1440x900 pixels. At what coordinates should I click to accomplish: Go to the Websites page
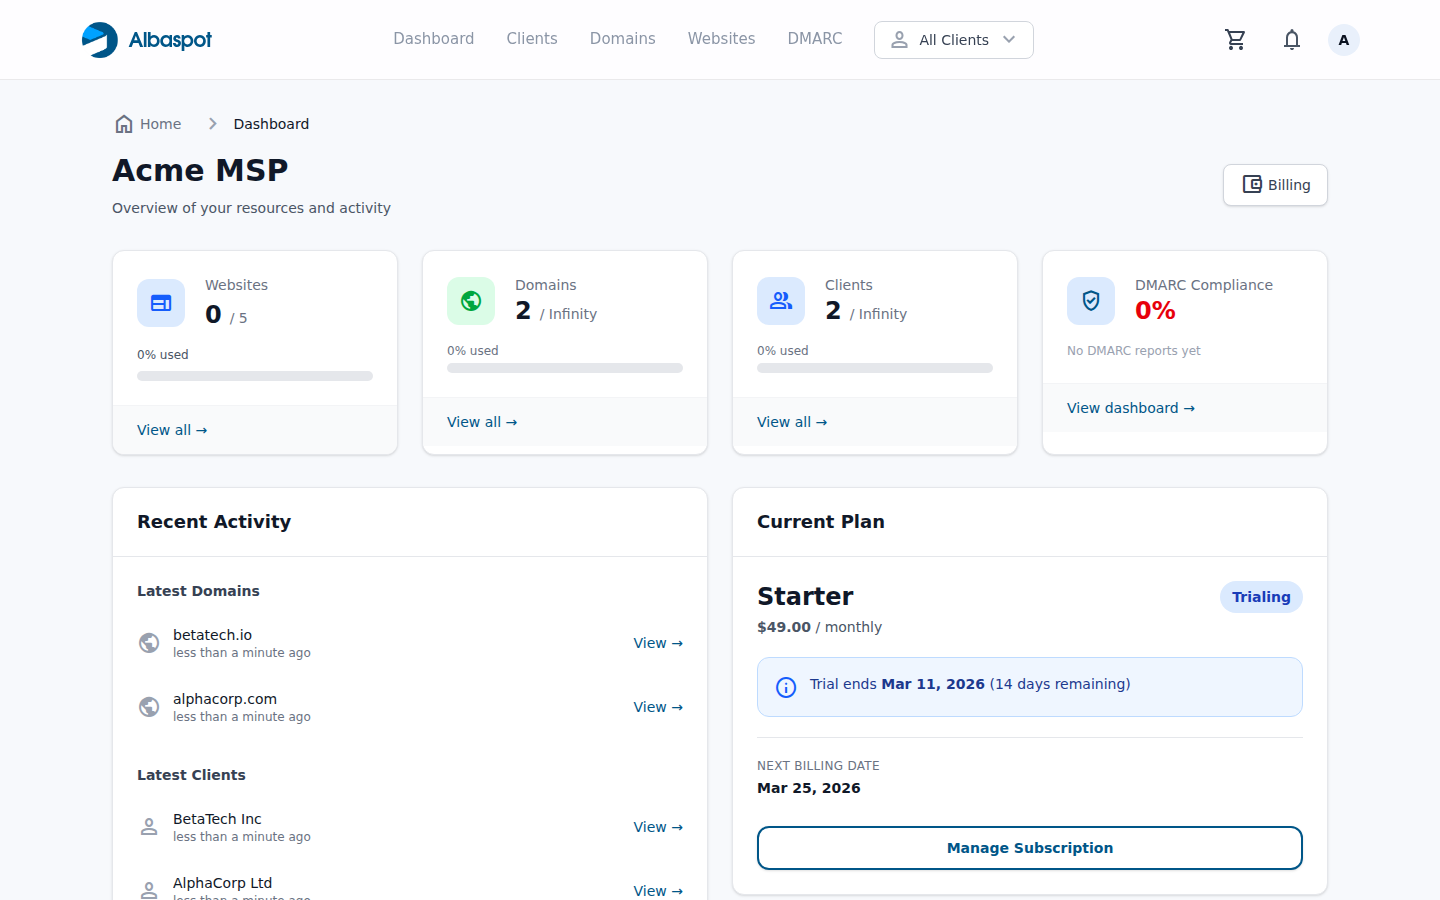(x=721, y=38)
